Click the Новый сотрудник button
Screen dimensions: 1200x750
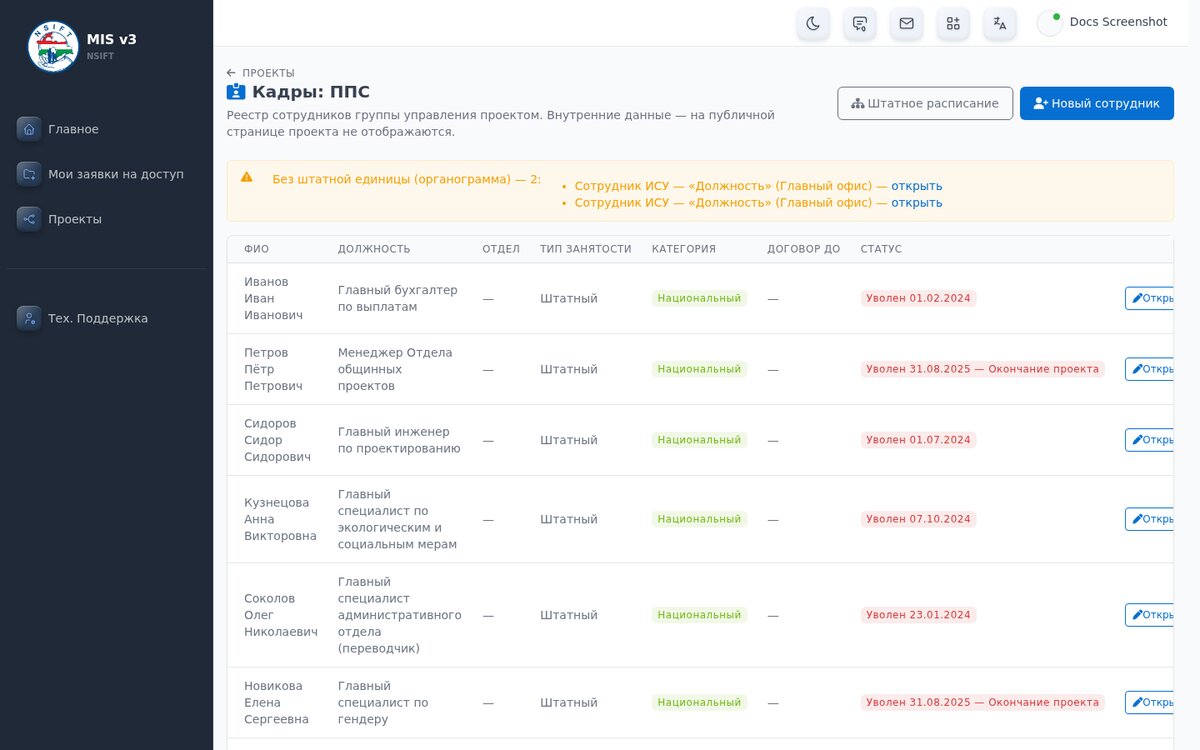point(1097,103)
